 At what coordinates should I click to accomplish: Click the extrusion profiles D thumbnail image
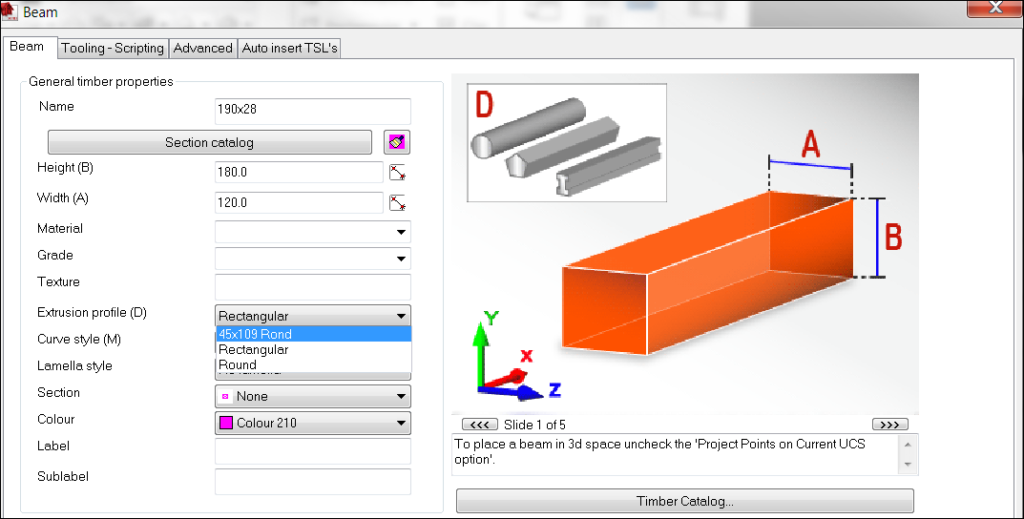pos(567,142)
